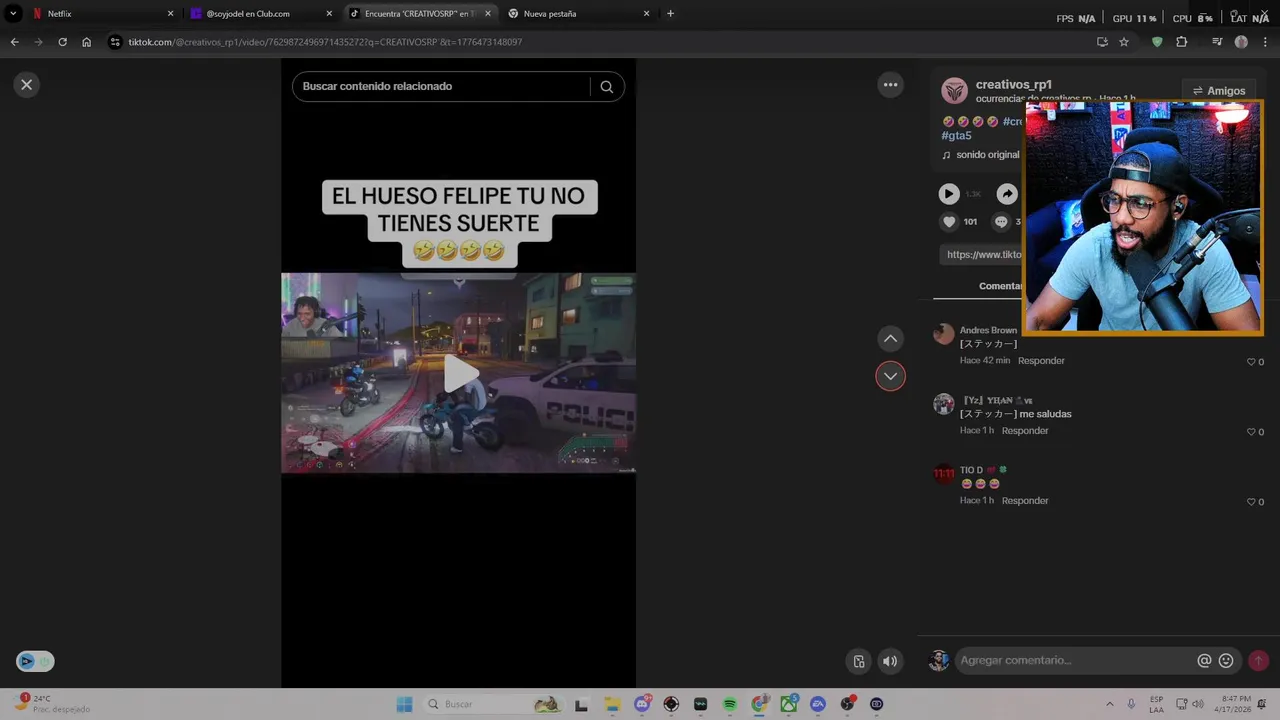Click the round play-count icon under the description
This screenshot has width=1280, height=720.
click(x=949, y=194)
